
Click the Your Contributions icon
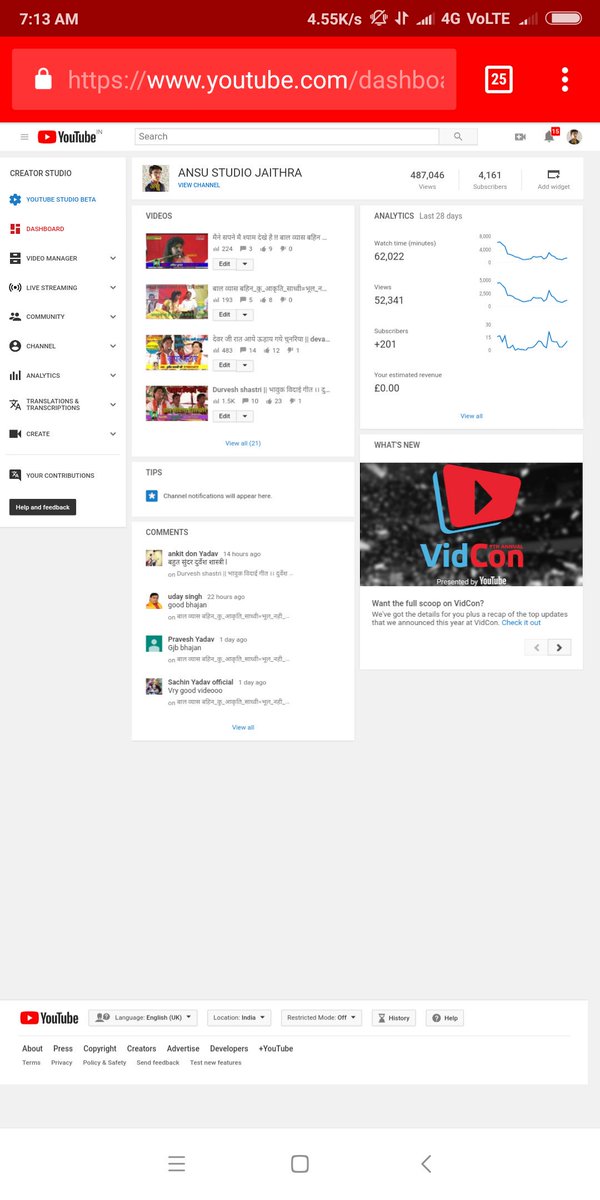[15, 475]
